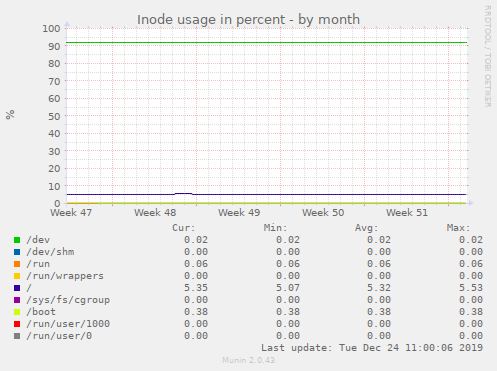Viewport: 497px width, 371px height.
Task: Click the 100 y-axis label
Action: coord(51,29)
